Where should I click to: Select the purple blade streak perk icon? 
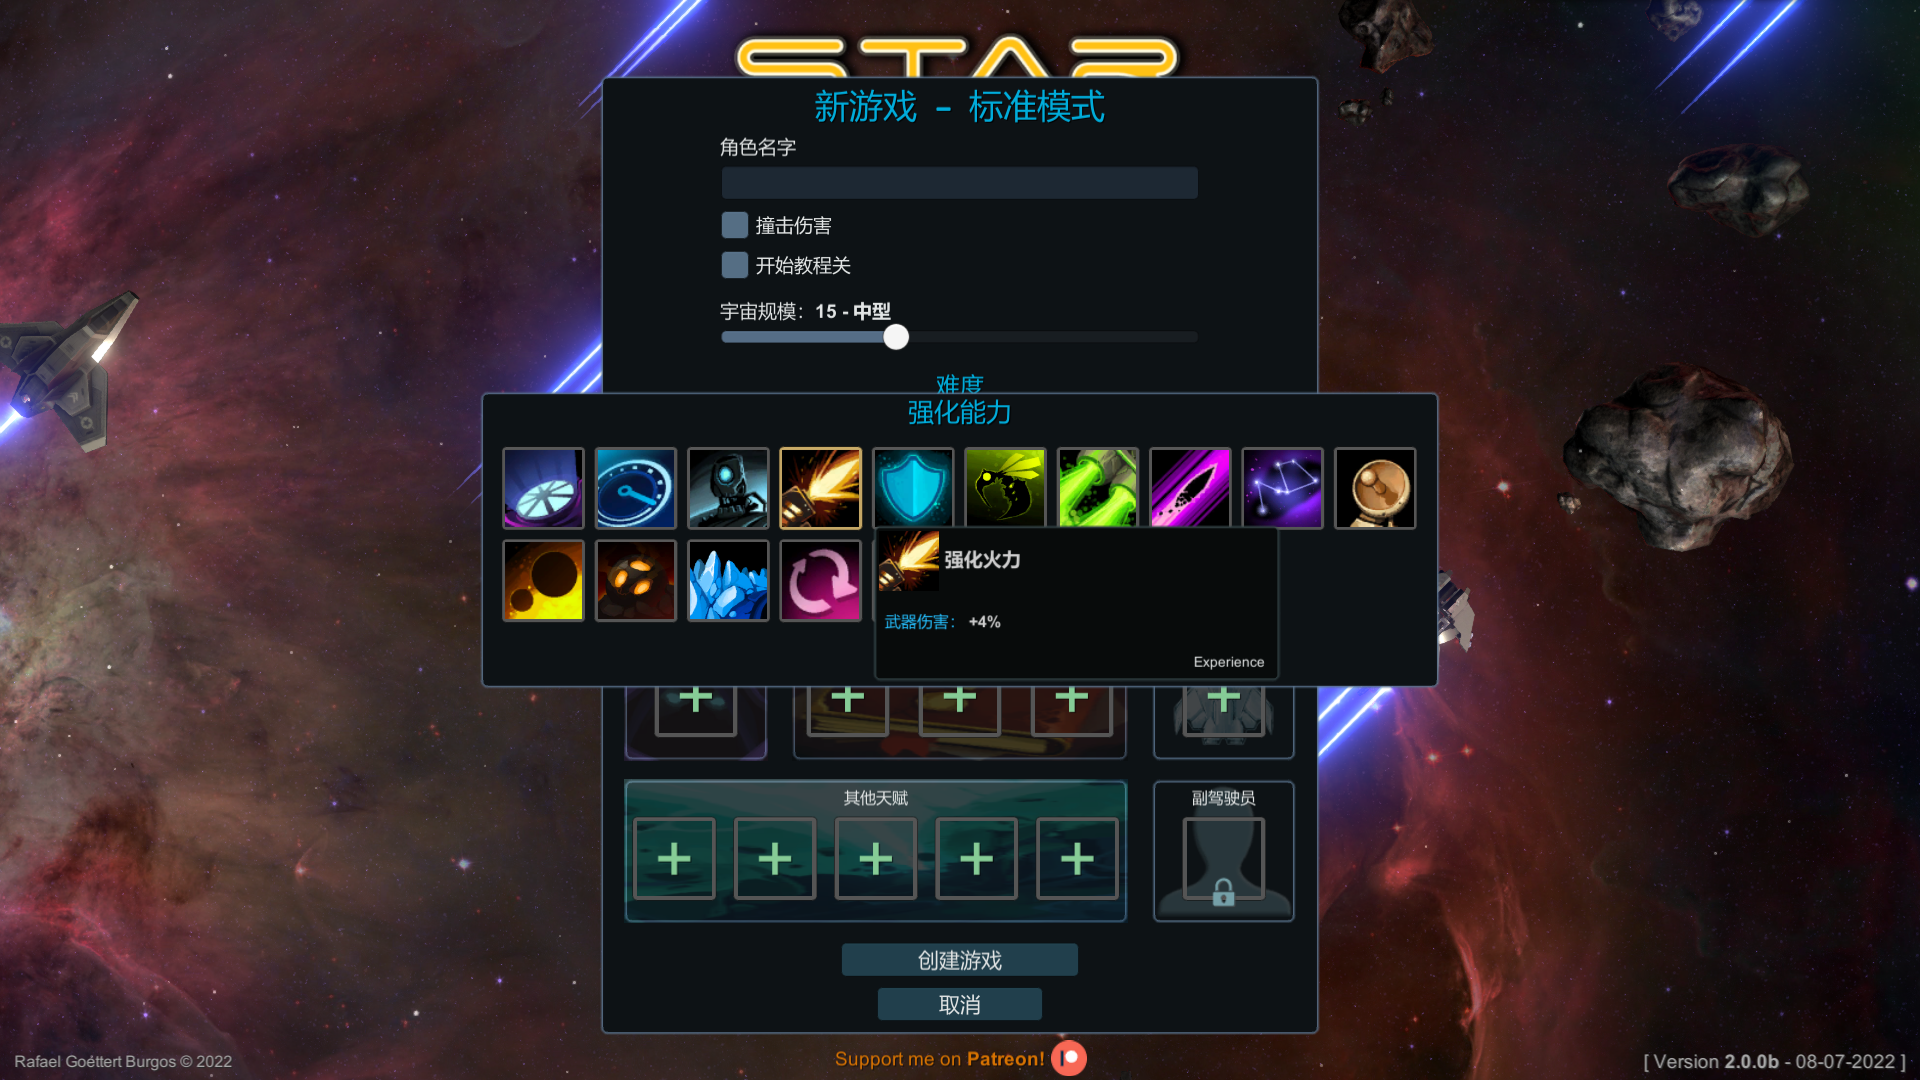[1190, 488]
